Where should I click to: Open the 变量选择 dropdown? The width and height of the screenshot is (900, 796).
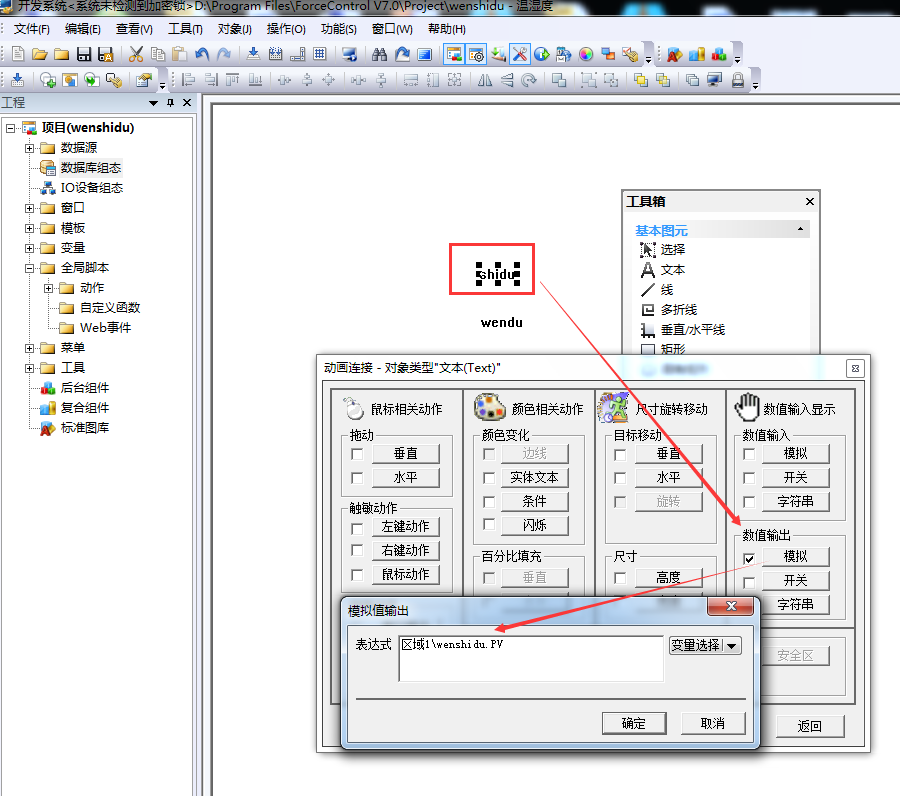click(x=705, y=646)
